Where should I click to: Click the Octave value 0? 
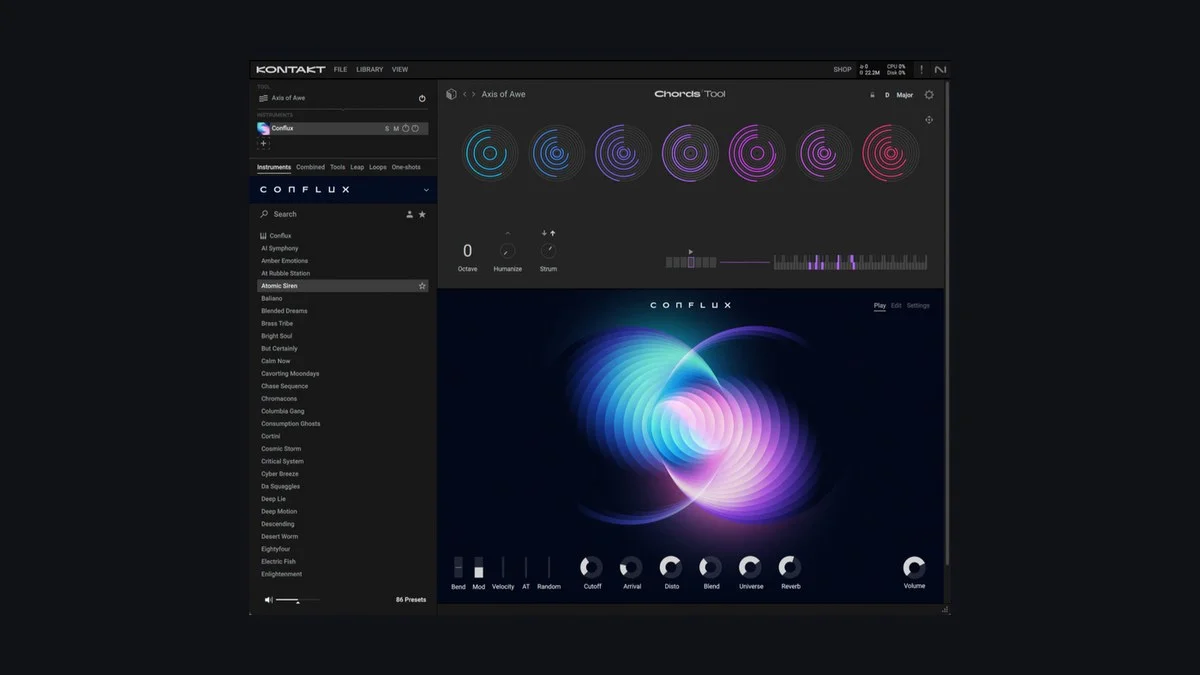tap(467, 251)
